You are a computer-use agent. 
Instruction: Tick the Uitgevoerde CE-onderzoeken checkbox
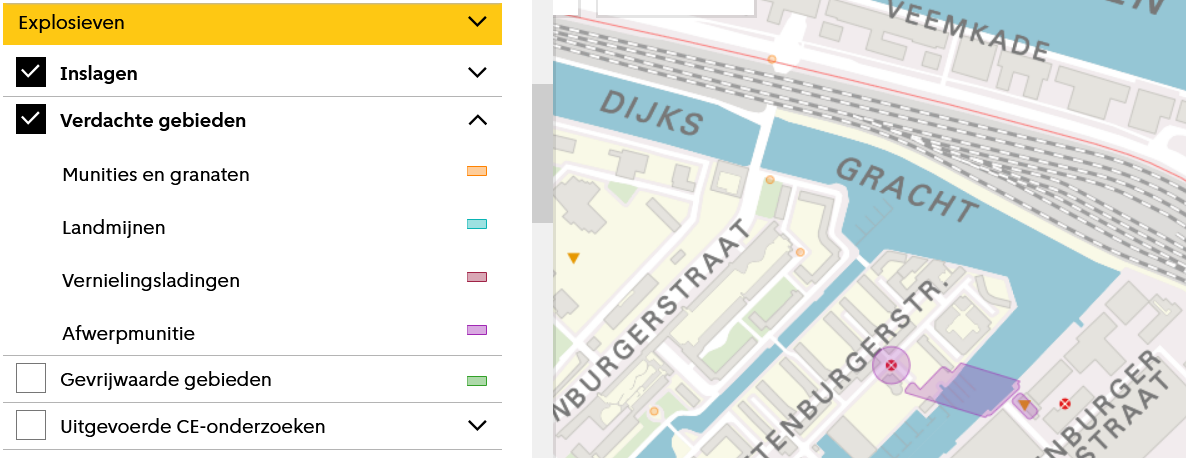point(31,425)
